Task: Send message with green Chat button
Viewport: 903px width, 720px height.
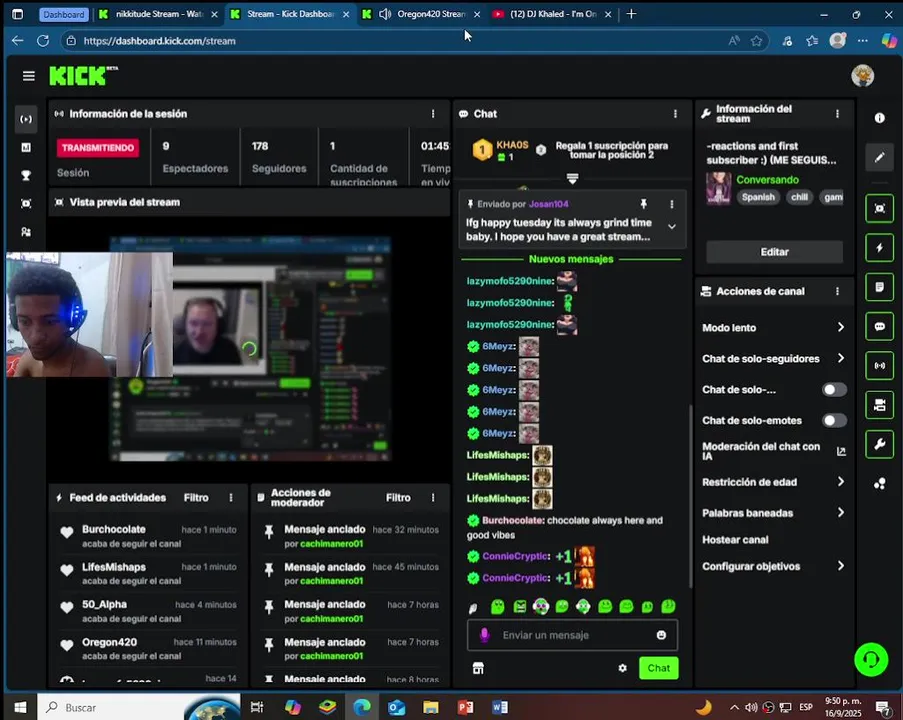Action: point(658,668)
